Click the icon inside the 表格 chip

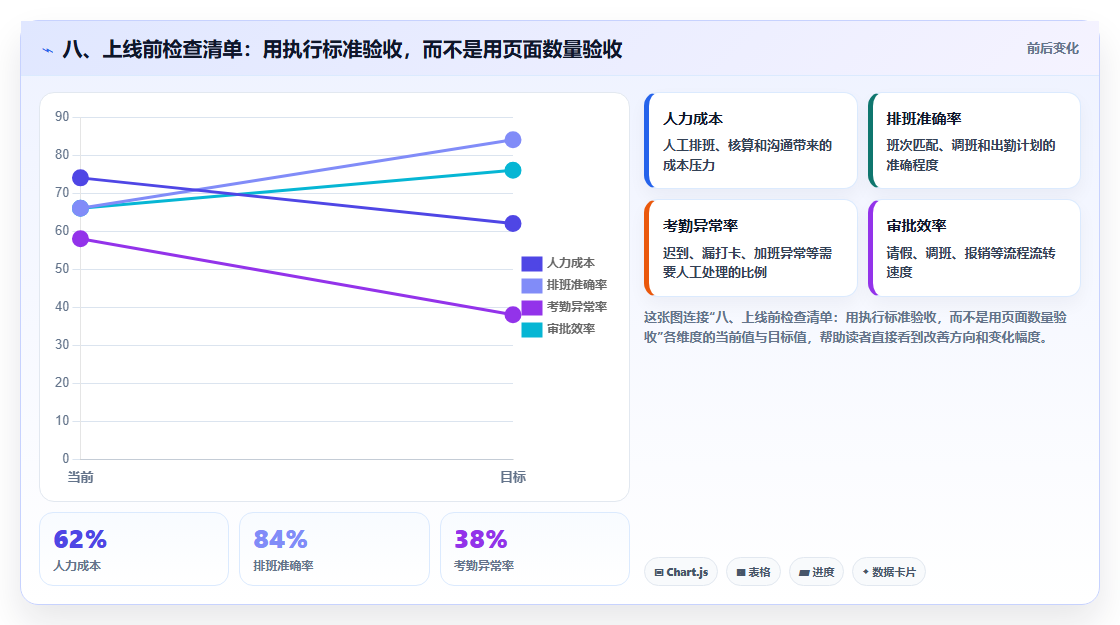pyautogui.click(x=741, y=573)
